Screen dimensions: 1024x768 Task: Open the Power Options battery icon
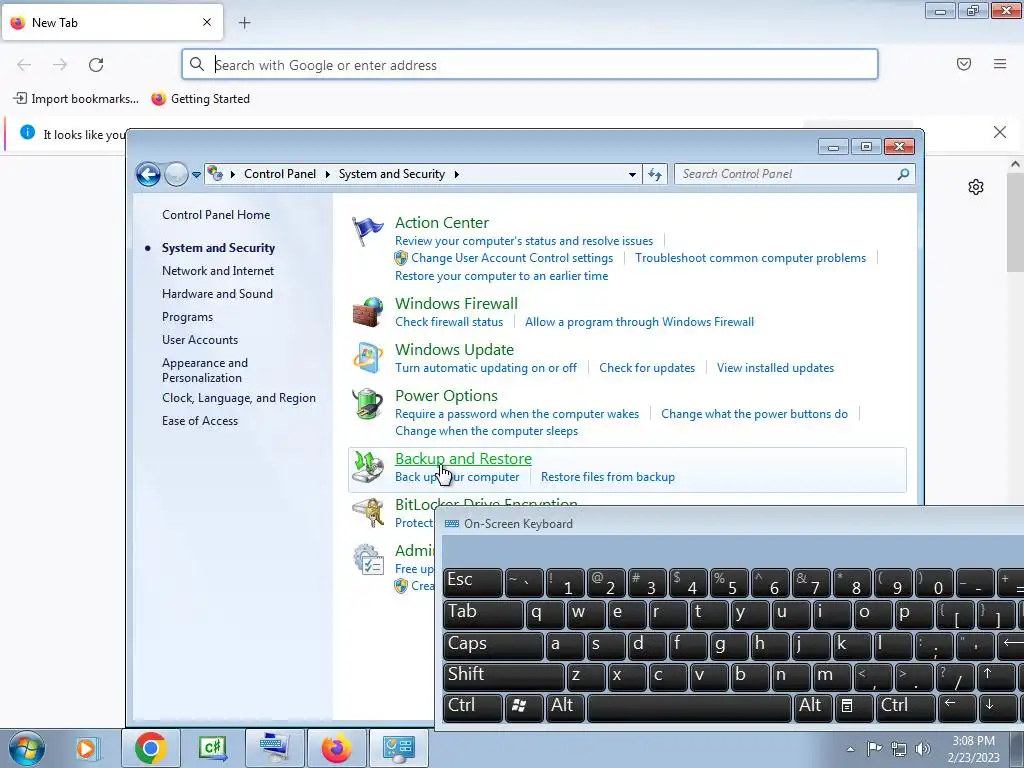coord(368,404)
